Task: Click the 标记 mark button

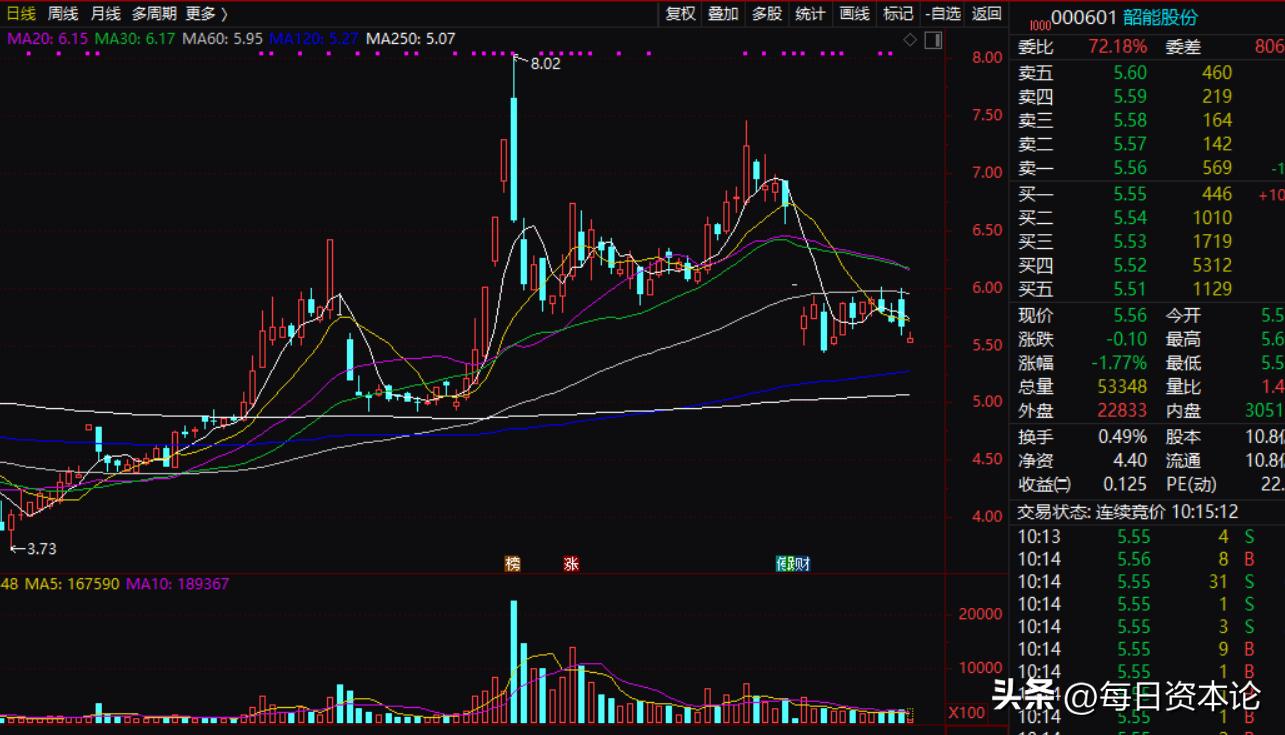Action: click(898, 13)
